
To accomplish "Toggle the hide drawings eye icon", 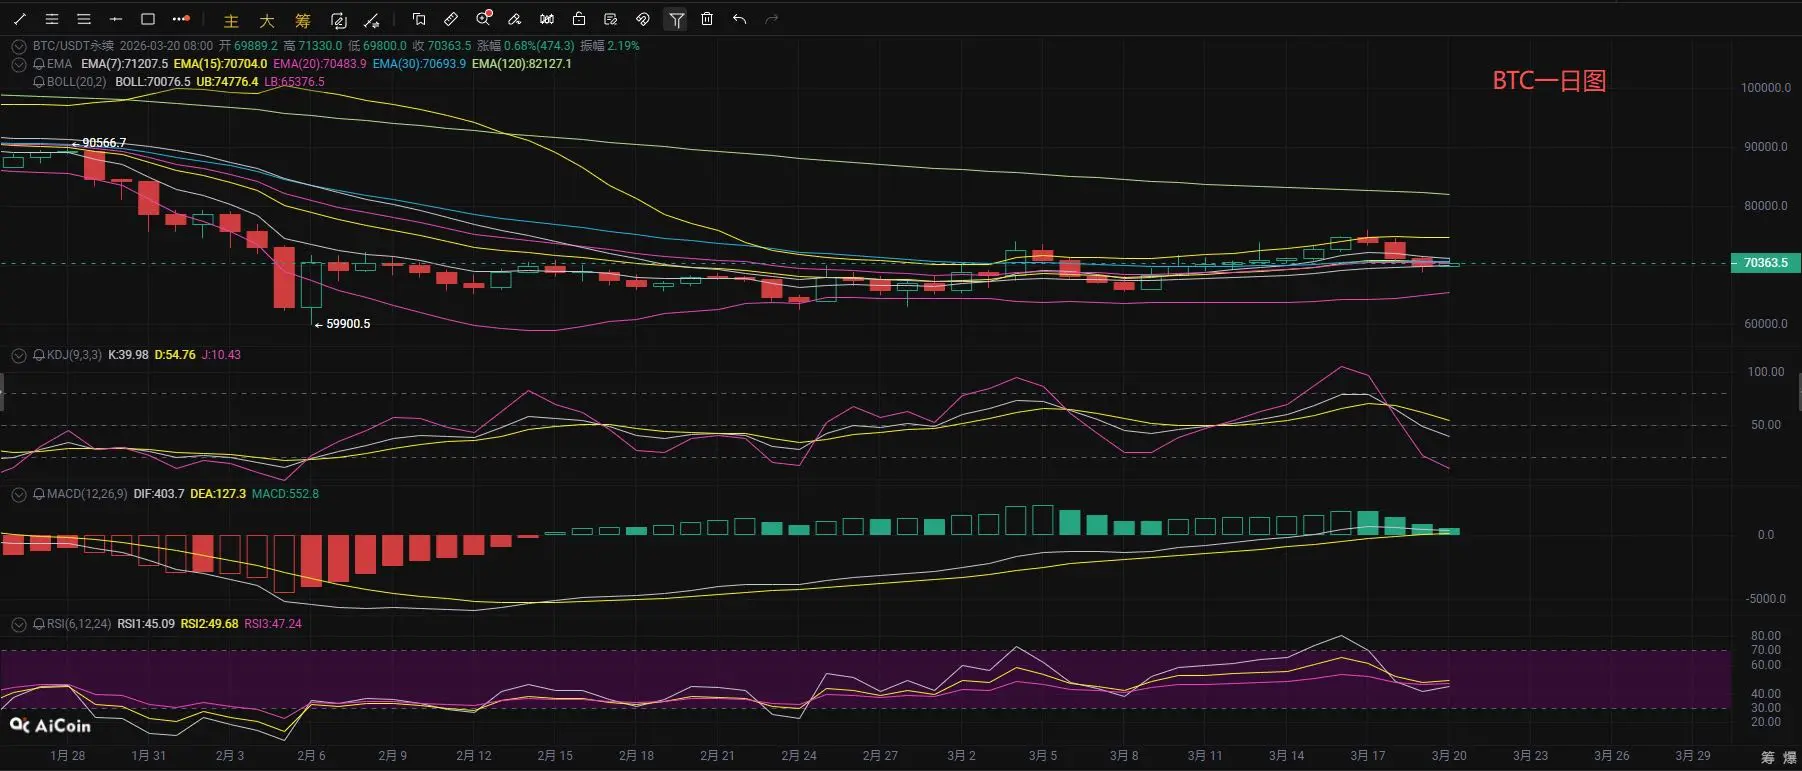I will tap(643, 19).
